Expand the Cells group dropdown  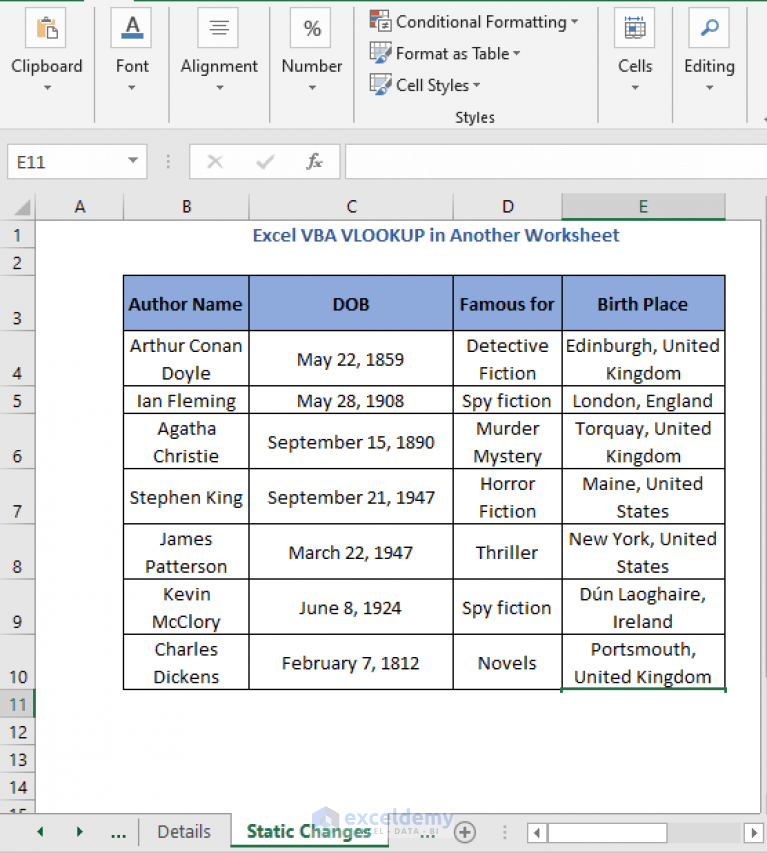click(635, 88)
